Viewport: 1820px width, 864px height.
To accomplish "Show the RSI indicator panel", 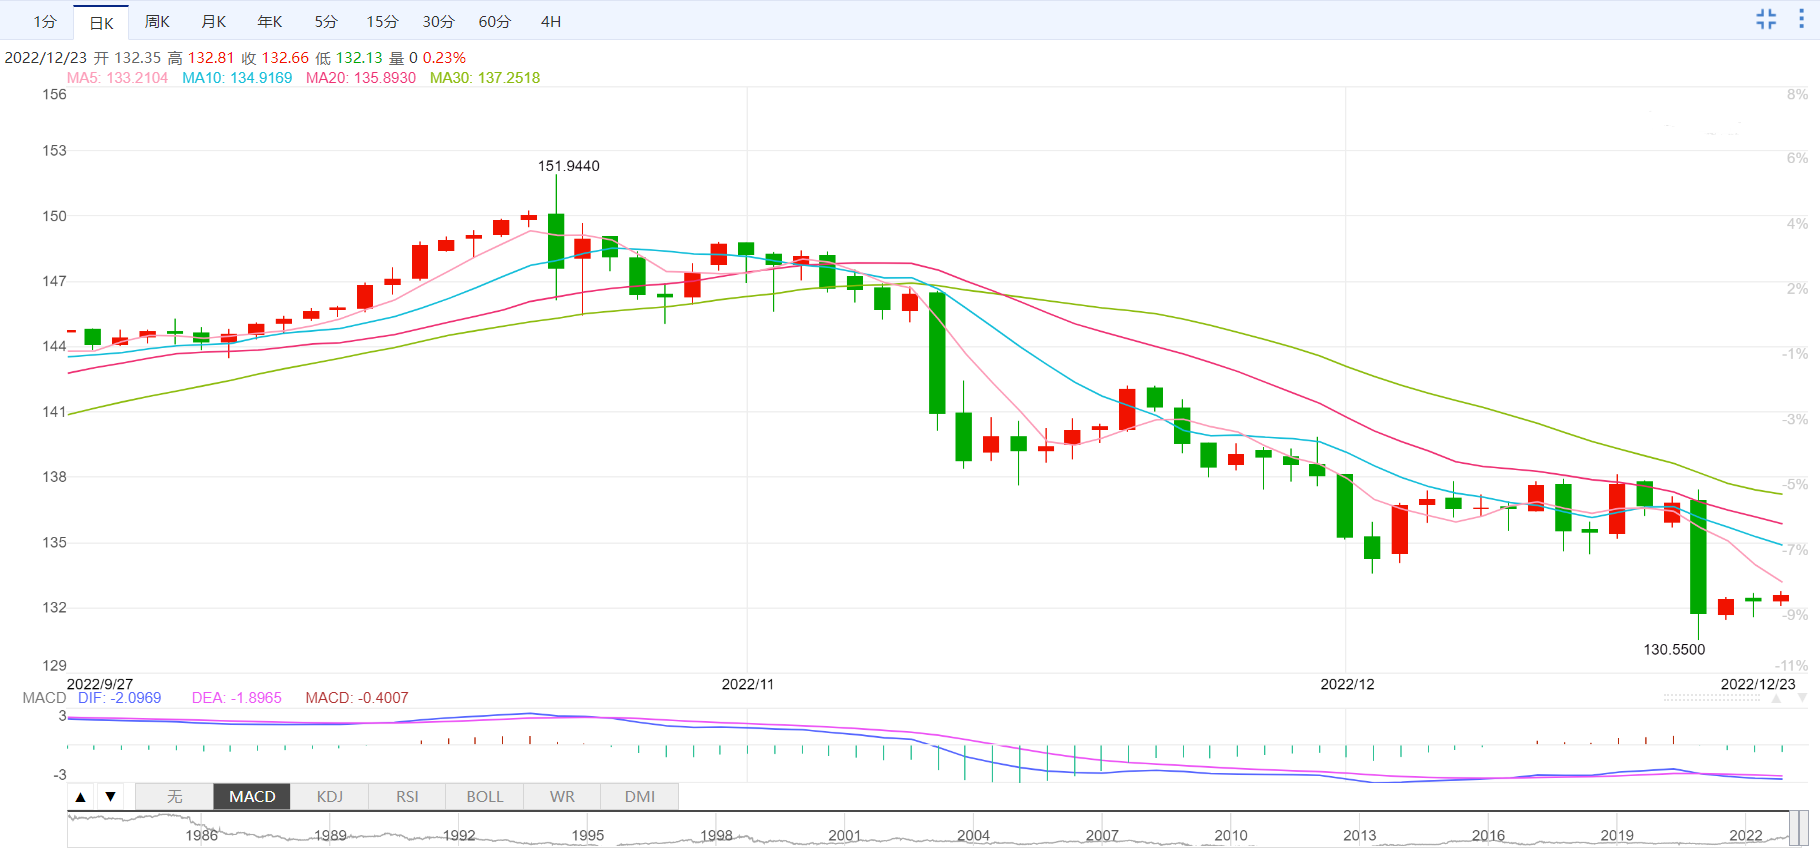I will [407, 797].
